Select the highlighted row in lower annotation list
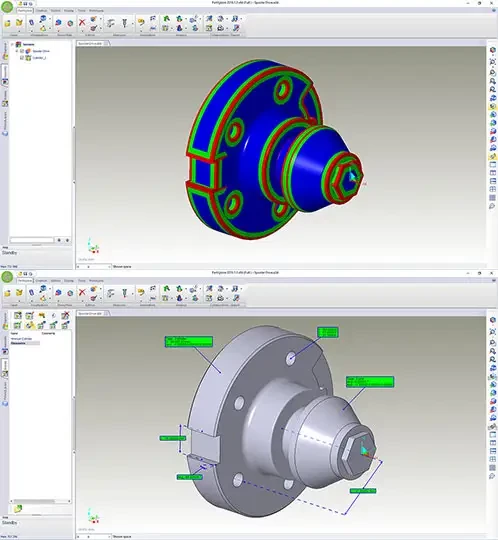 25,343
